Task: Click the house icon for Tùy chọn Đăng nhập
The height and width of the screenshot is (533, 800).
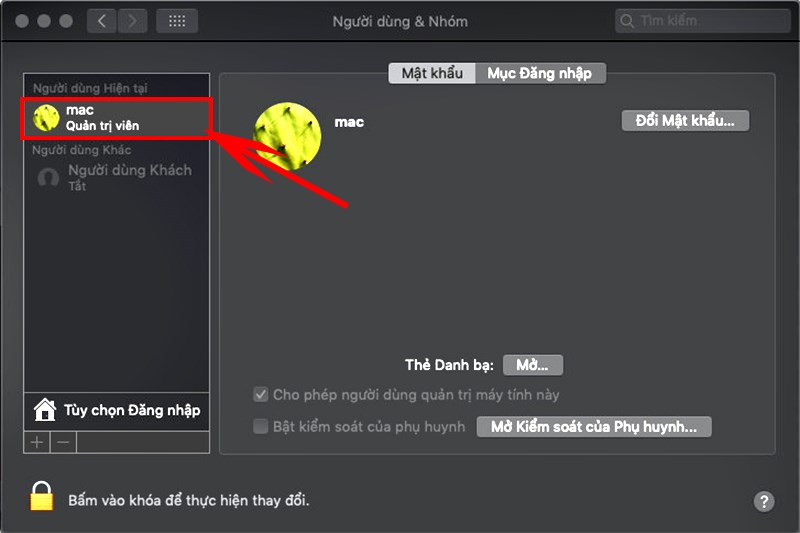Action: [45, 410]
